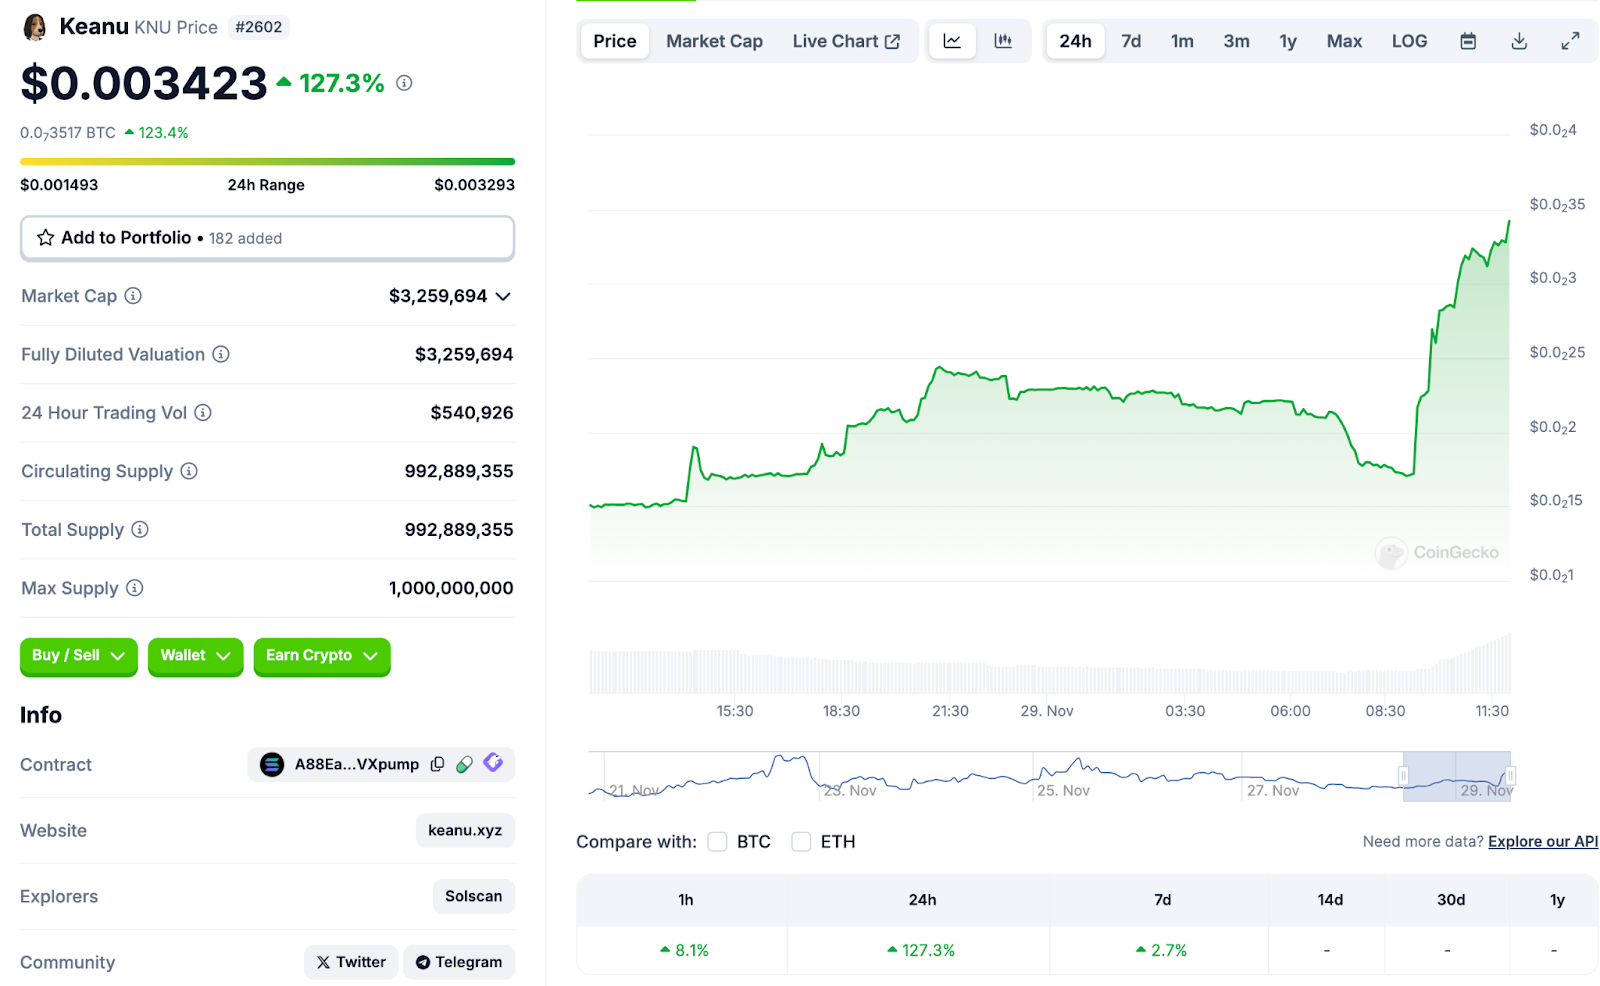The width and height of the screenshot is (1600, 986).
Task: Click Add to Portfolio button
Action: point(267,238)
